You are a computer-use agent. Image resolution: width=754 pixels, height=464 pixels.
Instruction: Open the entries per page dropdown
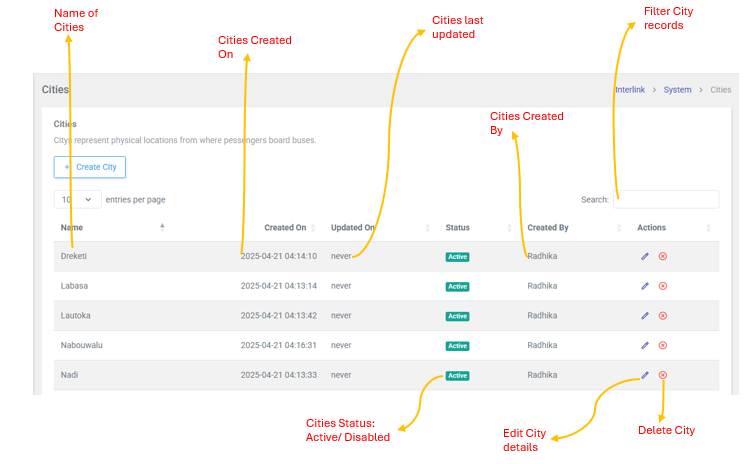(x=78, y=200)
